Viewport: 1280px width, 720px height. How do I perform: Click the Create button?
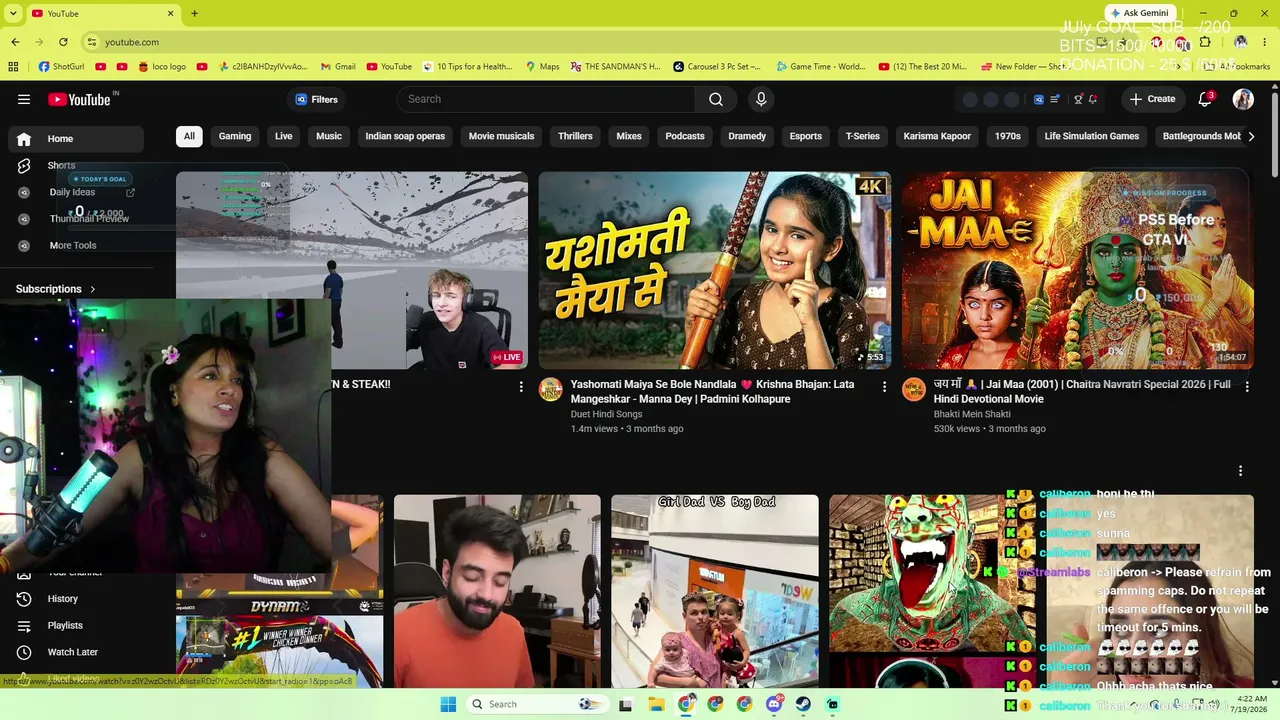click(x=1153, y=99)
